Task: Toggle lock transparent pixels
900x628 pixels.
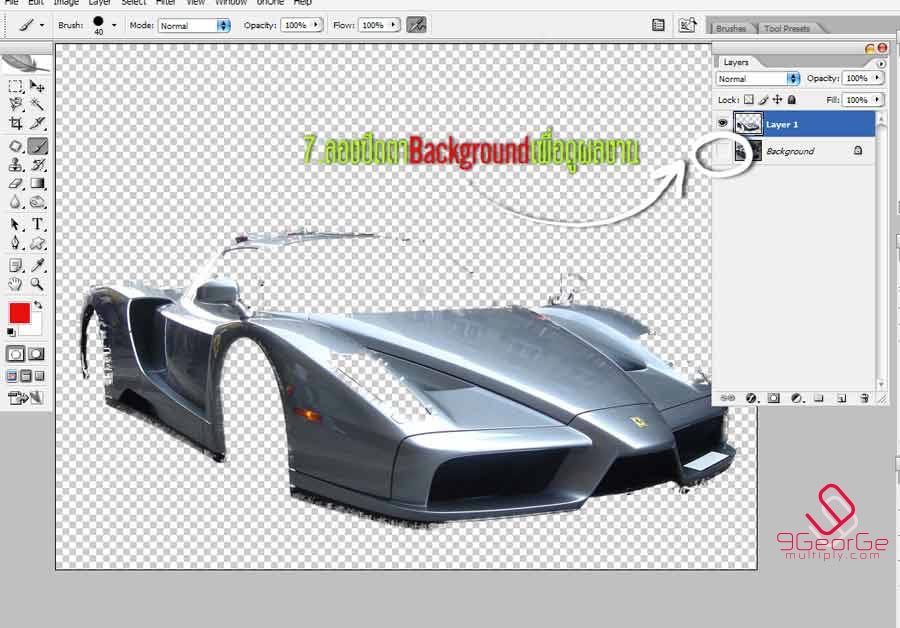Action: pyautogui.click(x=748, y=99)
